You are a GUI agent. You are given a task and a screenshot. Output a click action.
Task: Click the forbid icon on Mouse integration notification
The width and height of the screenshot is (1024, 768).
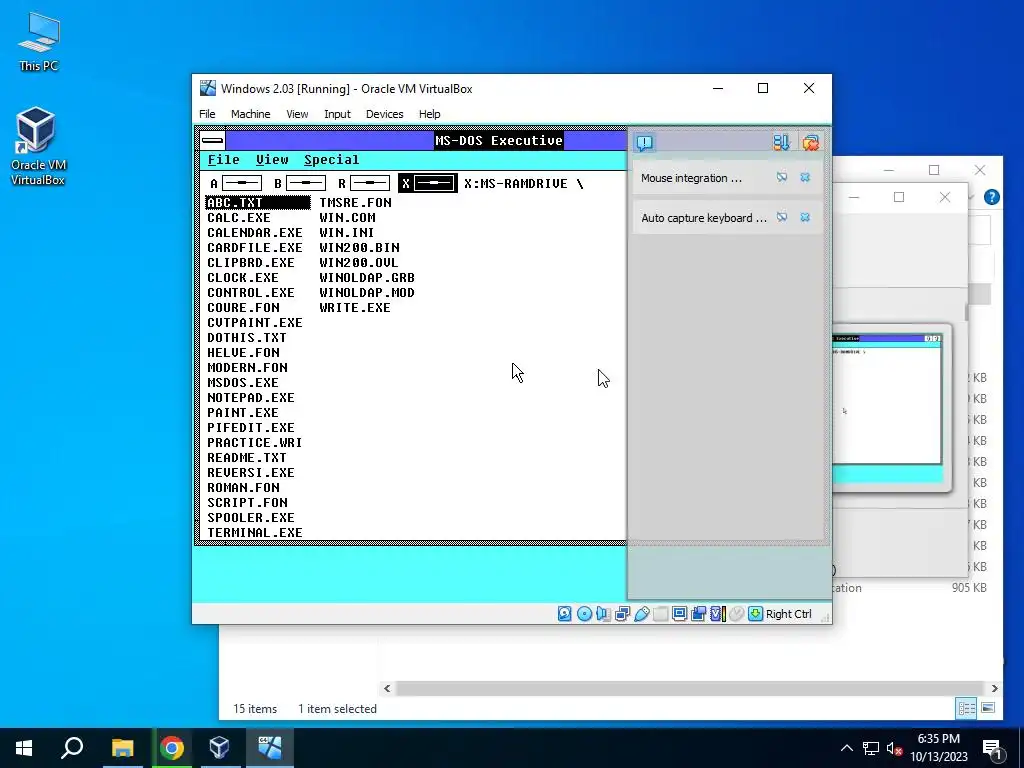point(782,178)
